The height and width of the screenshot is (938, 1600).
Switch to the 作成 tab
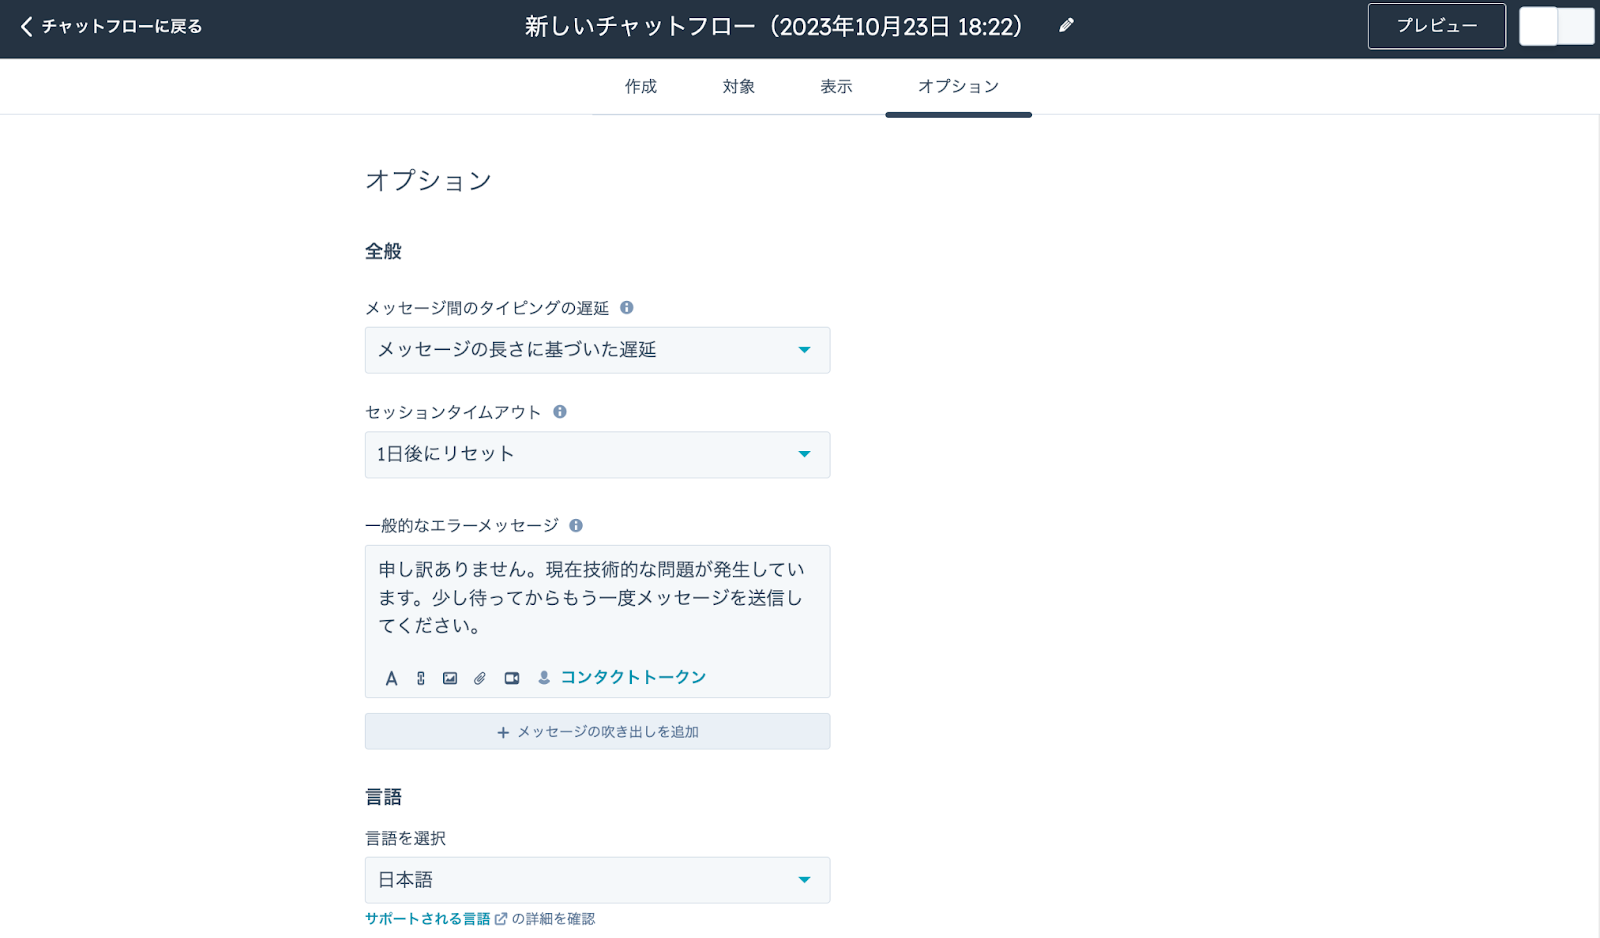[641, 87]
